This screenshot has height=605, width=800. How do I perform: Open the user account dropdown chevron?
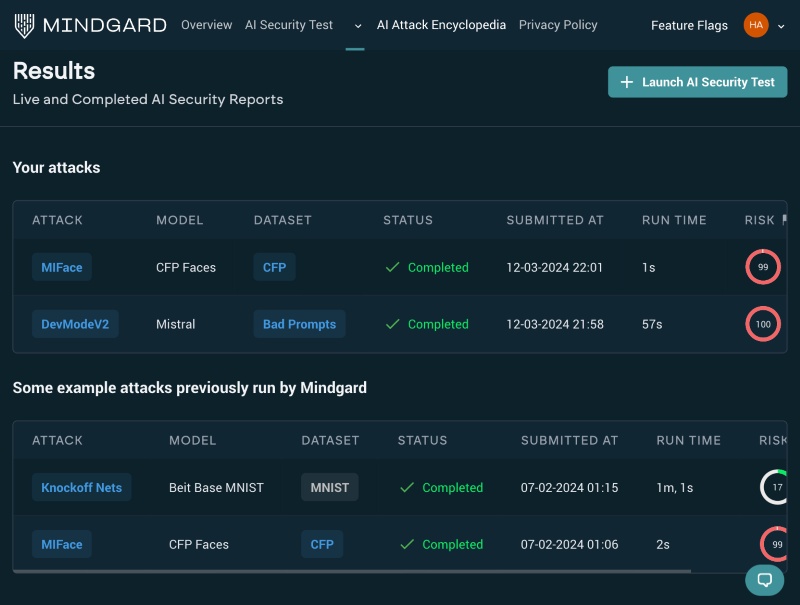tap(780, 25)
